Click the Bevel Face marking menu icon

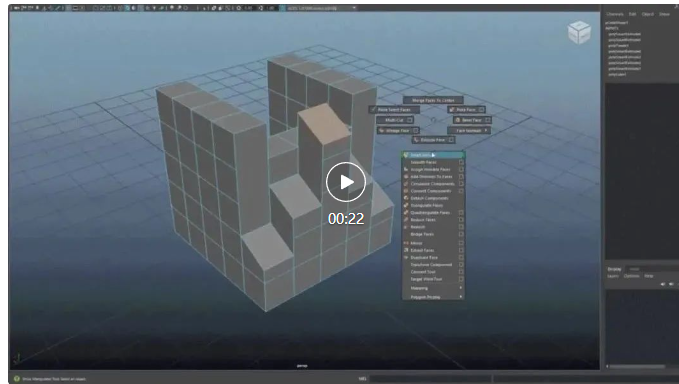457,120
